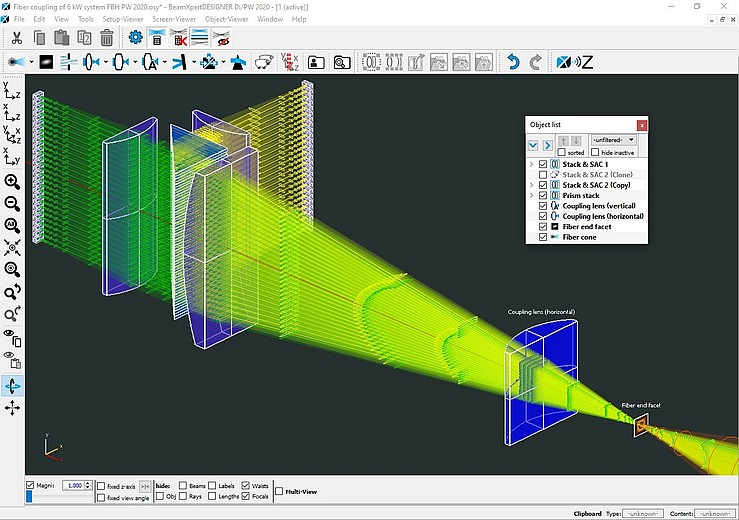Click the Undo arrow icon
Viewport: 739px width, 520px height.
tap(513, 62)
